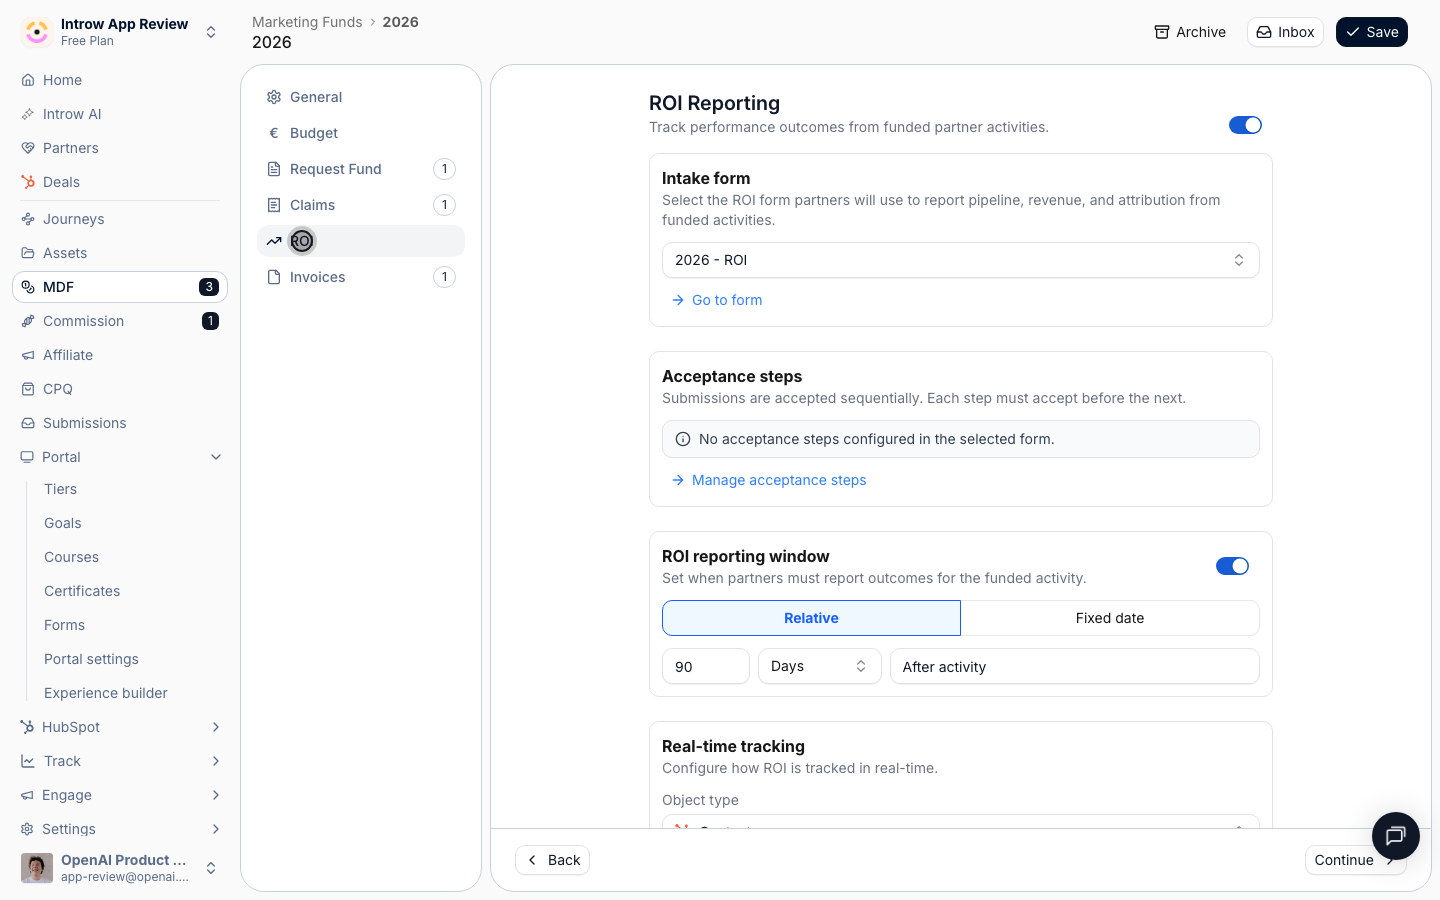The image size is (1440, 900).
Task: Collapse the Portal section
Action: 216,457
